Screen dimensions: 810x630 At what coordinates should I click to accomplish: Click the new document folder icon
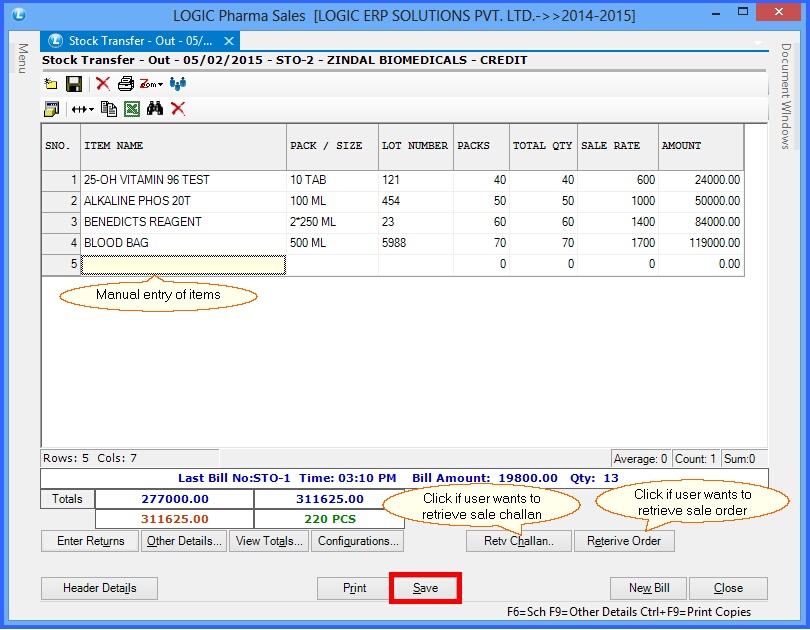click(51, 84)
